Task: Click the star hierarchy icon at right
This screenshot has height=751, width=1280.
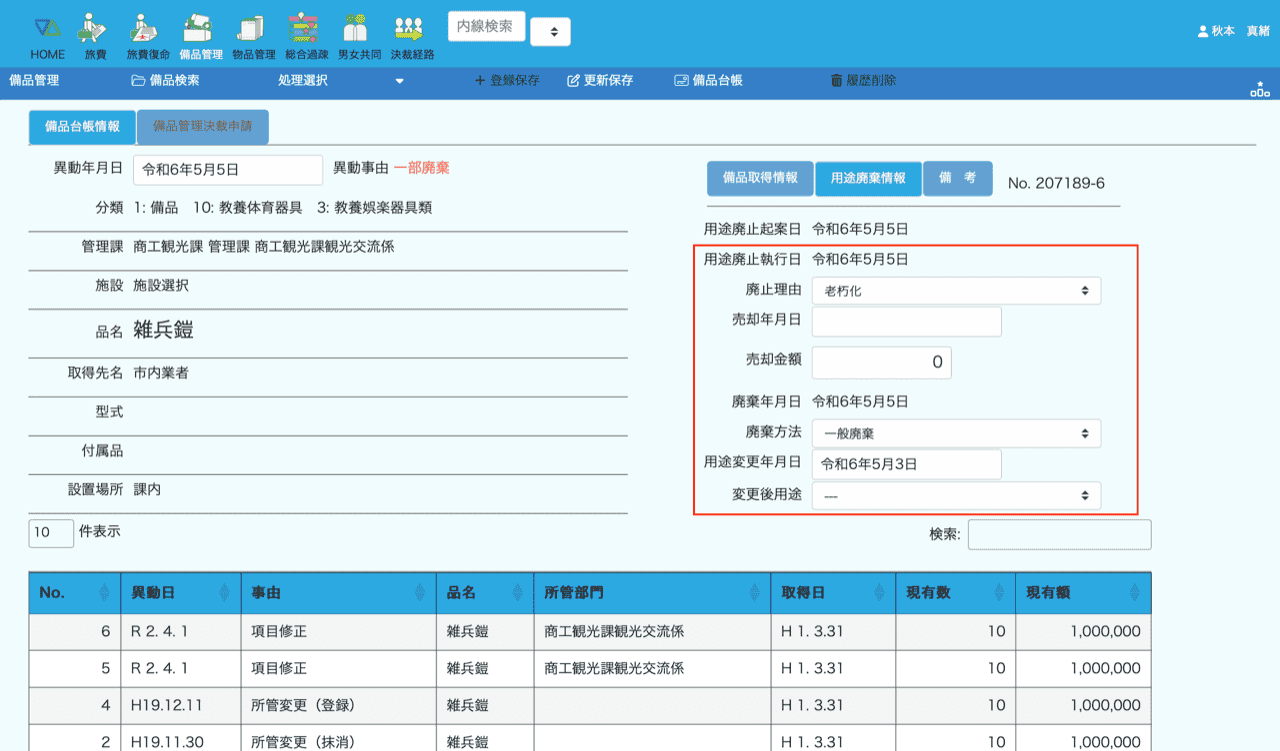Action: pyautogui.click(x=1259, y=90)
